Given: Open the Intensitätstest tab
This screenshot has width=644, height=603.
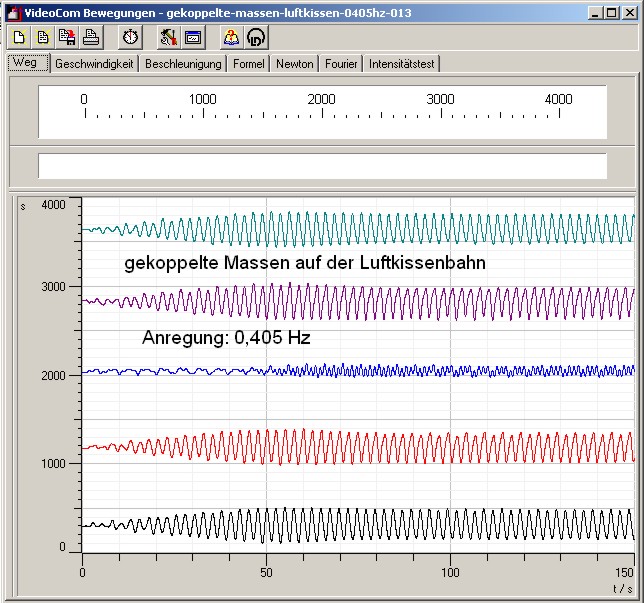Looking at the screenshot, I should [x=402, y=64].
